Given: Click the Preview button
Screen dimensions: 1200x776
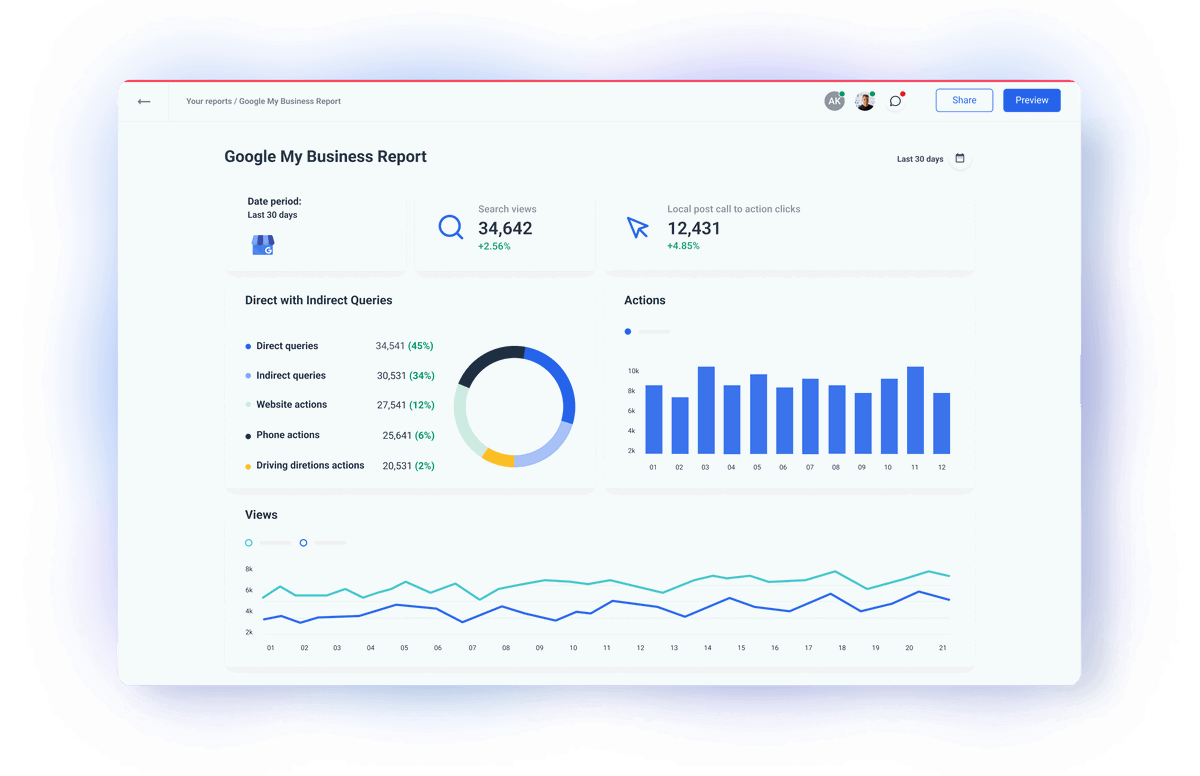Looking at the screenshot, I should click(1031, 100).
